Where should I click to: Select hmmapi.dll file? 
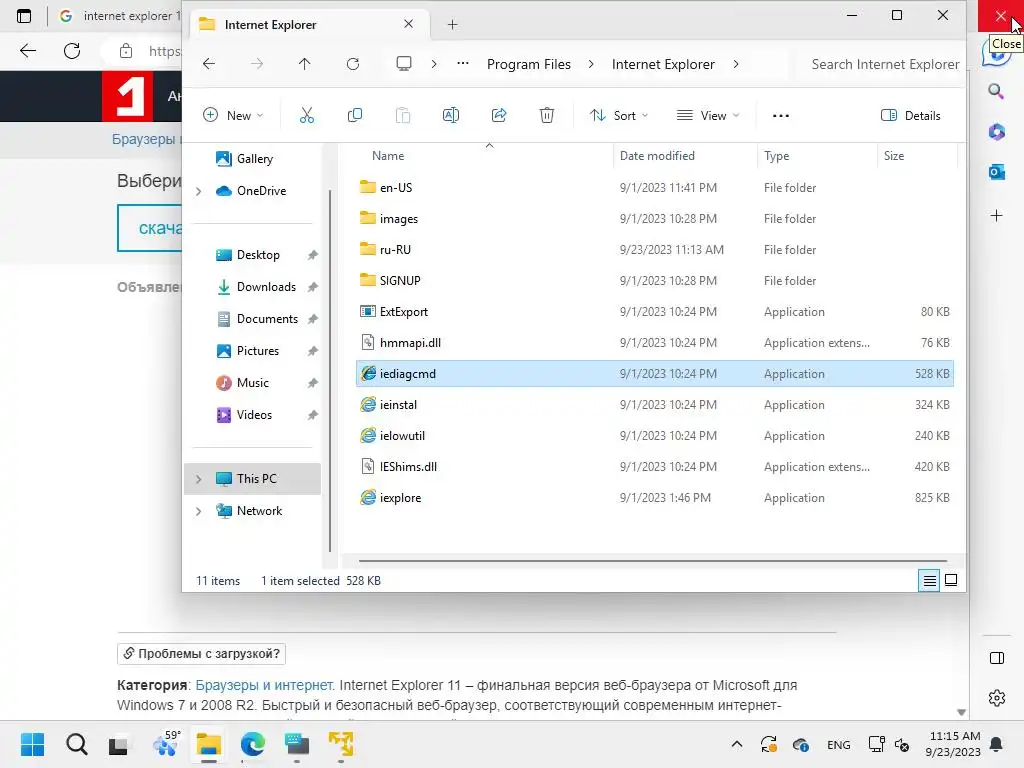[x=654, y=343]
